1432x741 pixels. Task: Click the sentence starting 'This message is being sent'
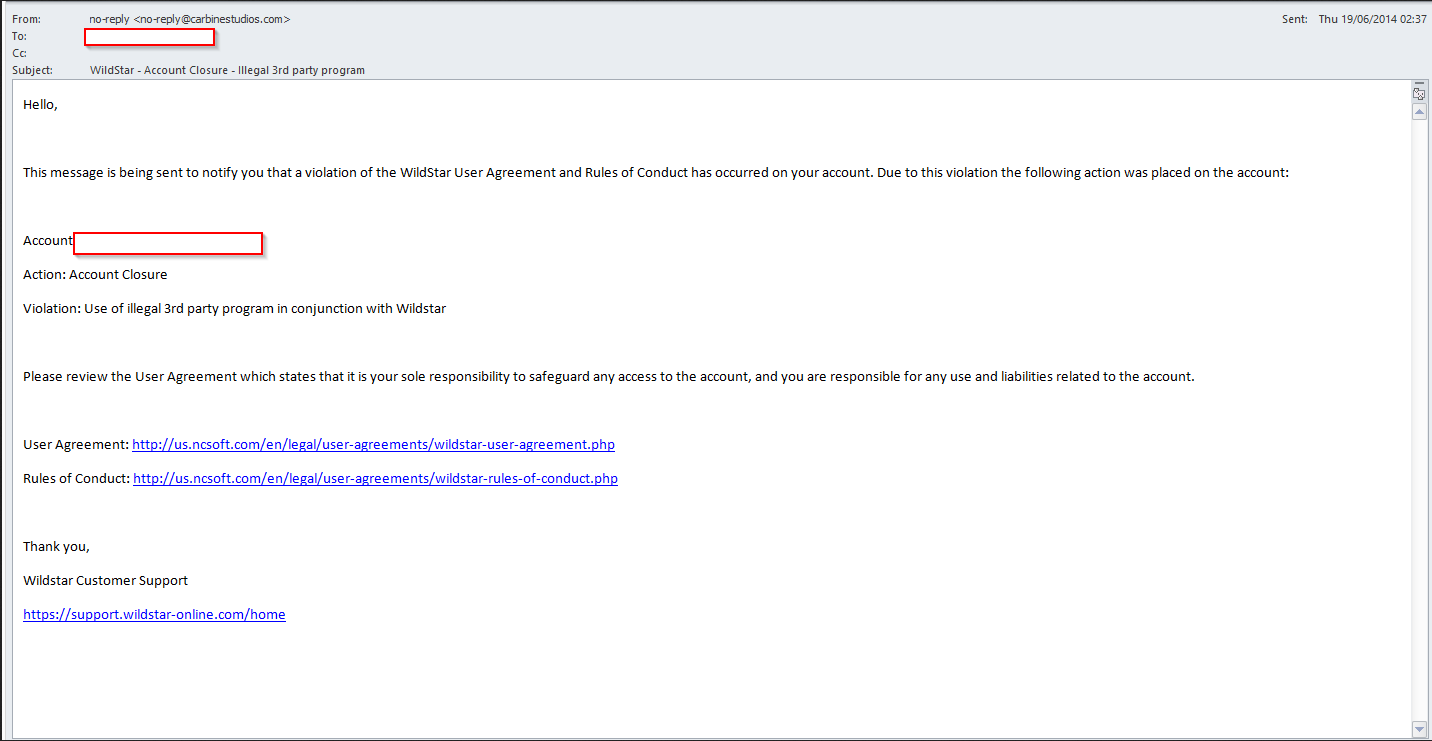(656, 172)
